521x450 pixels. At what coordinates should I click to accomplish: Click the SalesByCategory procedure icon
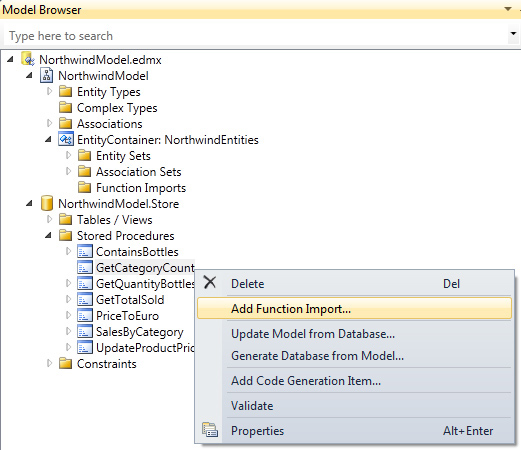click(x=85, y=331)
